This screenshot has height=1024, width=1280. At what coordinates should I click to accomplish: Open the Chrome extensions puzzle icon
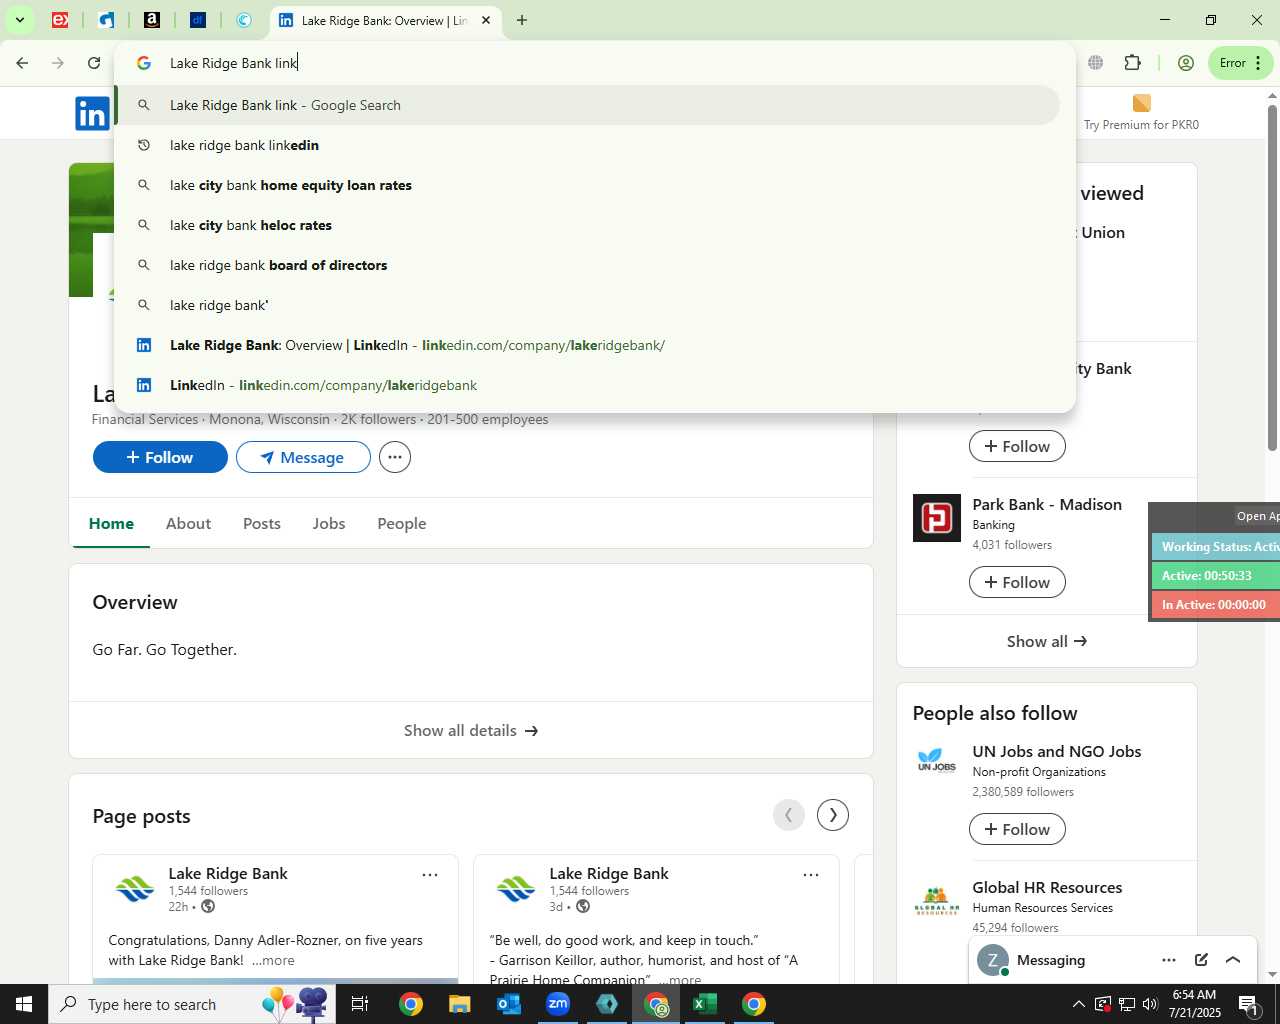(1132, 63)
